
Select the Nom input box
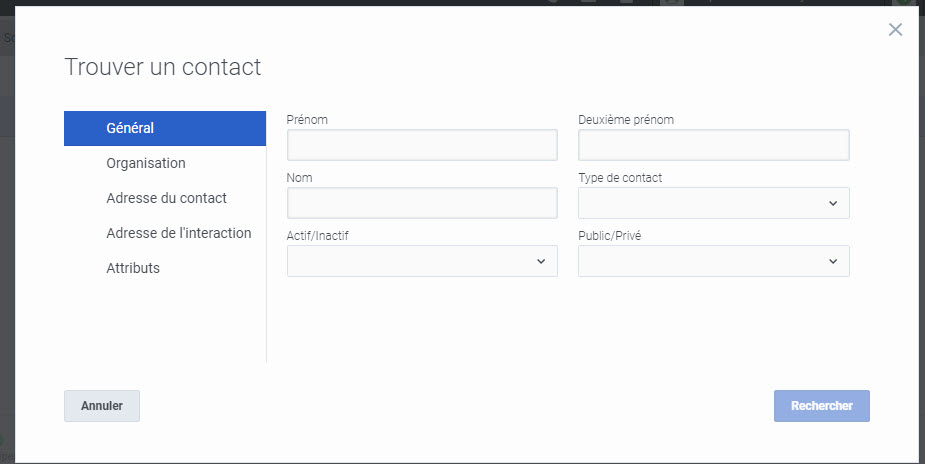coord(422,203)
